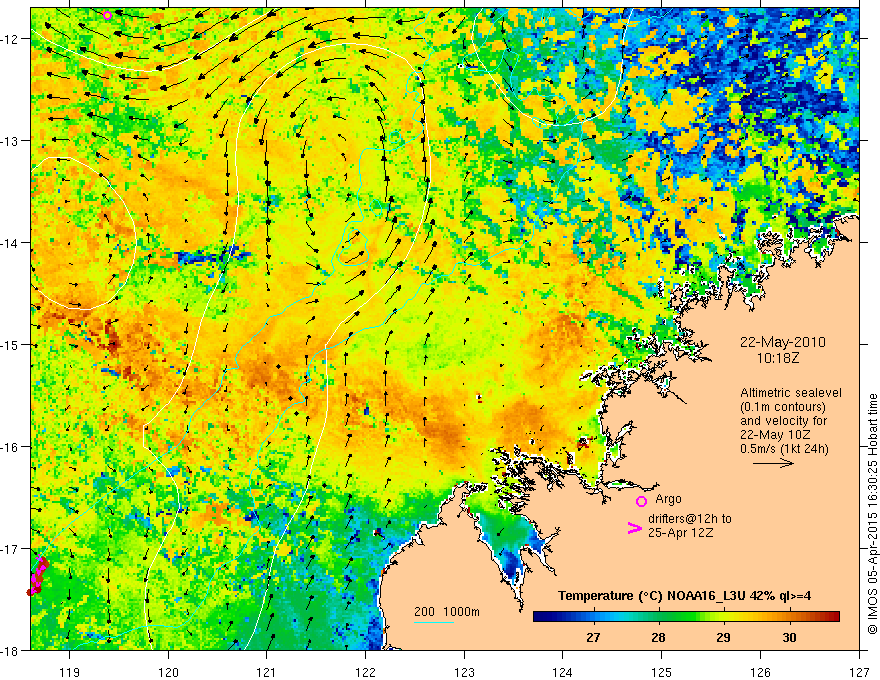Click the temperature color bar at 29
The height and width of the screenshot is (680, 880).
723,617
